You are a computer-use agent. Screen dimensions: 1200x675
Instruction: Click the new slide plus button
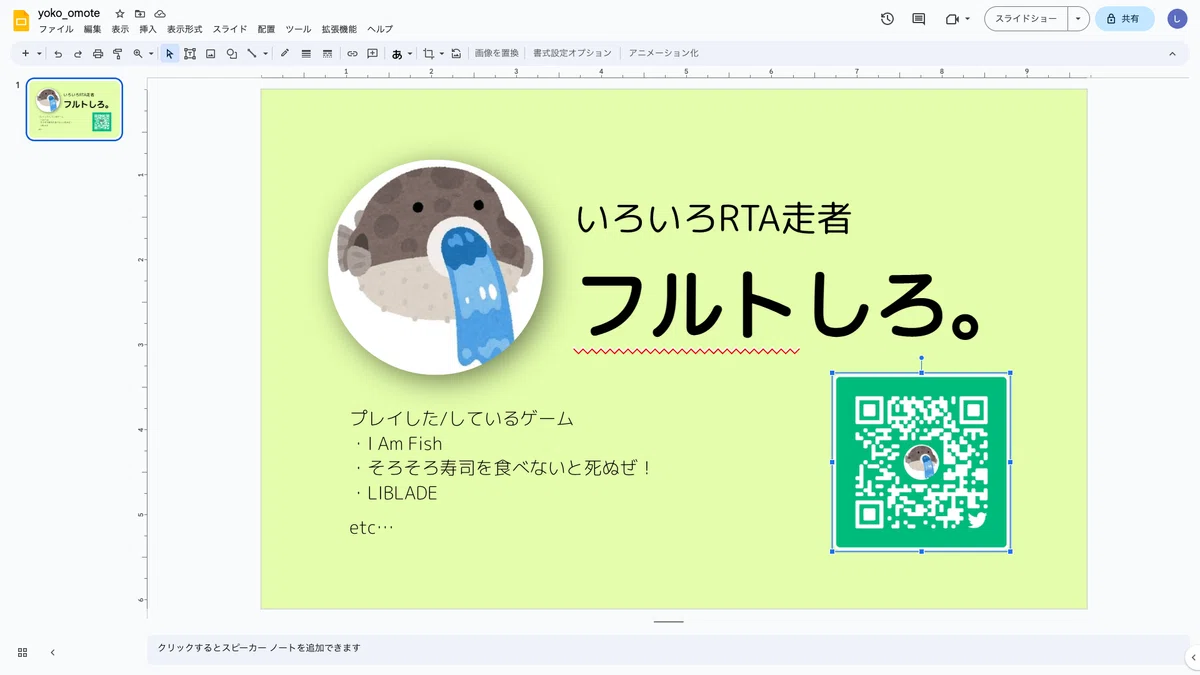coord(26,53)
